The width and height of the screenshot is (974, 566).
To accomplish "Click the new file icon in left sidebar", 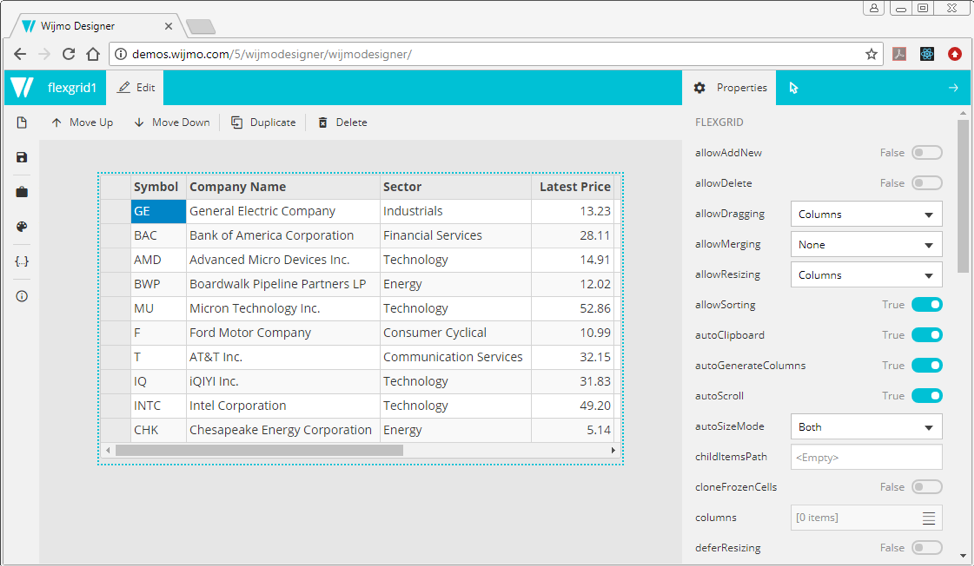I will (21, 123).
